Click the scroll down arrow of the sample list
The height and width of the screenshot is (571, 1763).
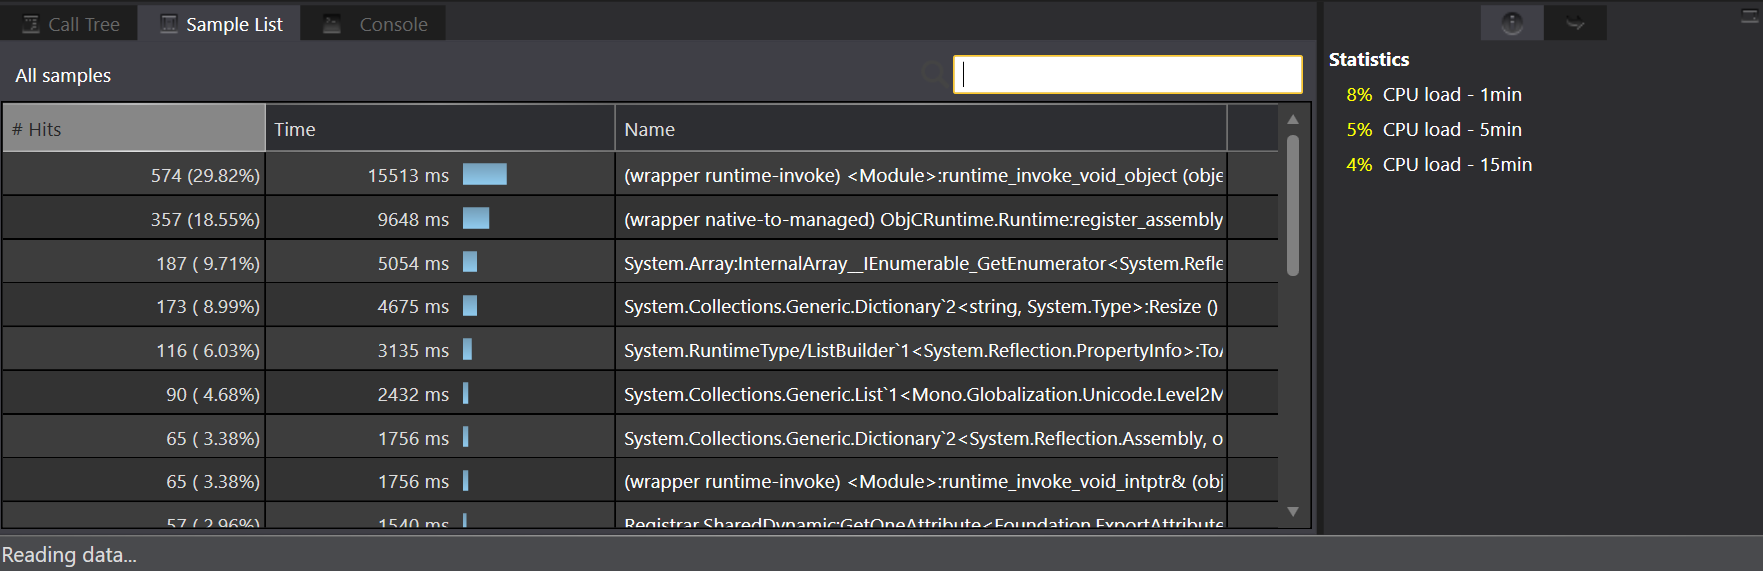1293,512
